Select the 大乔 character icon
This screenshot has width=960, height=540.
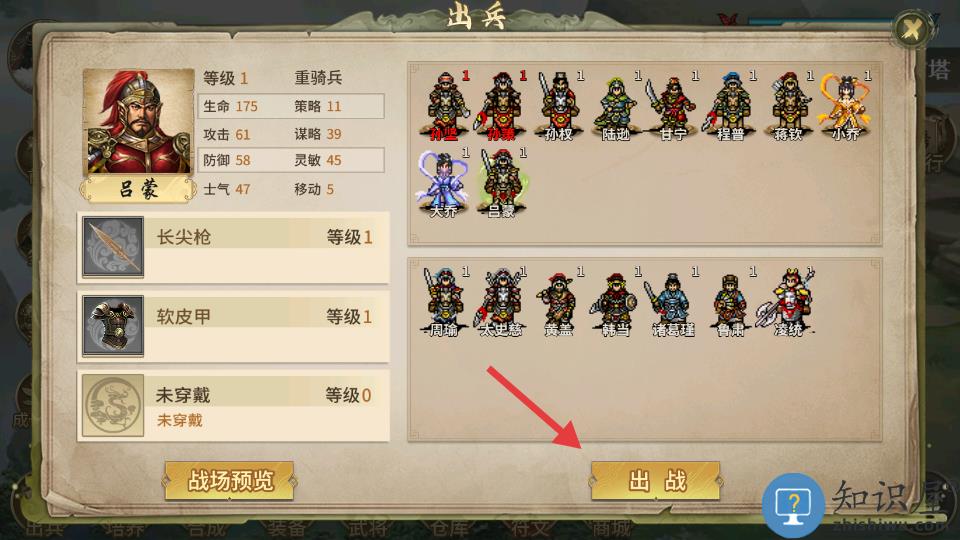(x=444, y=182)
